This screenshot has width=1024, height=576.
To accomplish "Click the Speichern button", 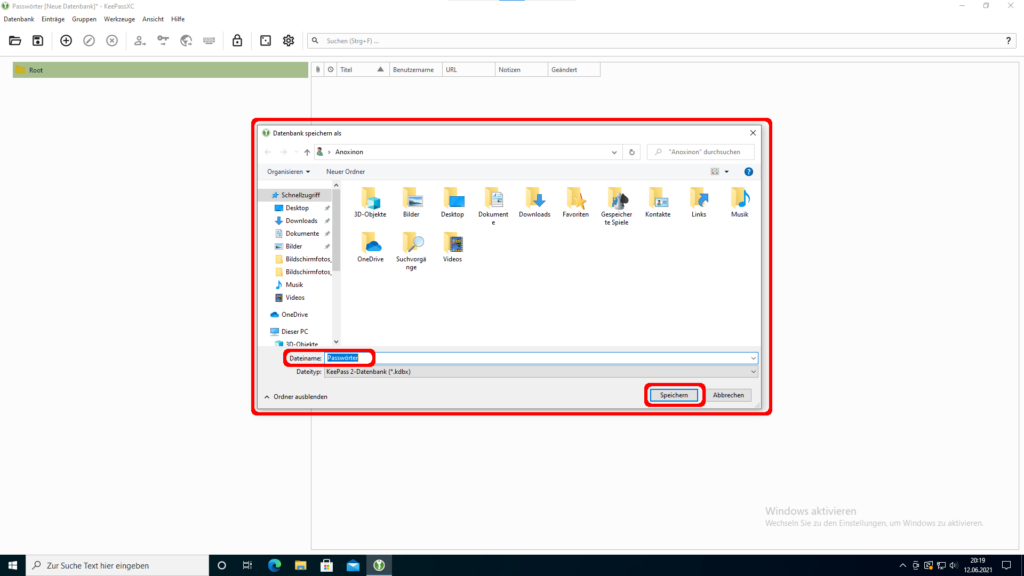I will coord(674,395).
